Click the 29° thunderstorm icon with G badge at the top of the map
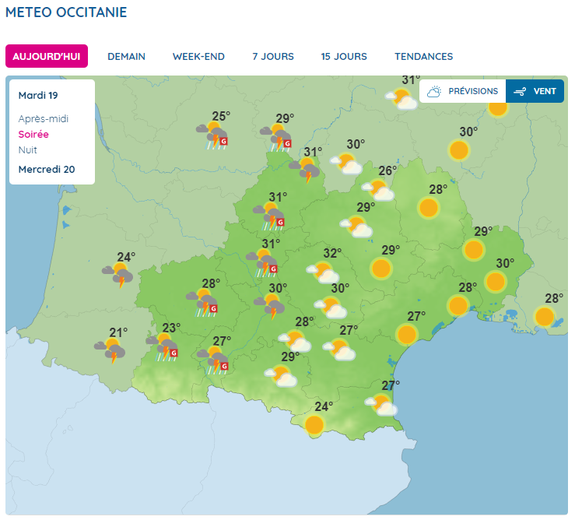 [276, 138]
